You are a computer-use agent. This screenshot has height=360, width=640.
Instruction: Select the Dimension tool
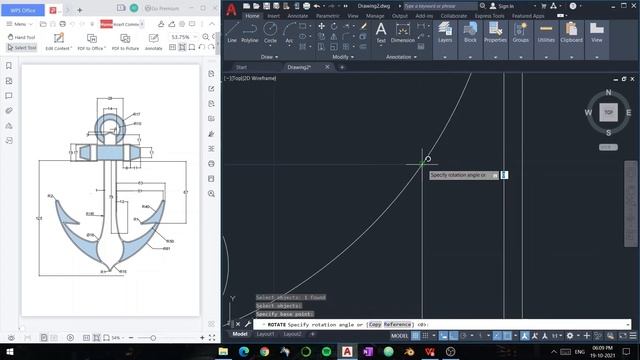(x=402, y=33)
